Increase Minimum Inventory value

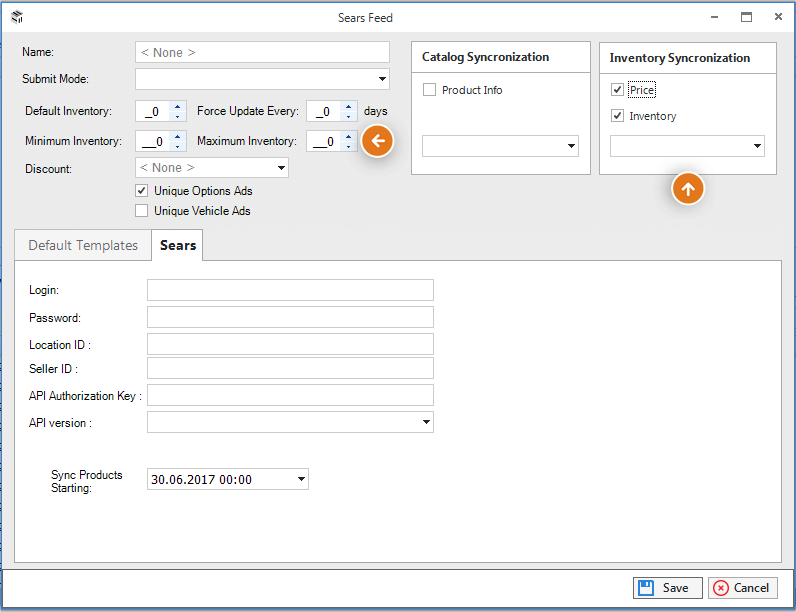point(177,136)
